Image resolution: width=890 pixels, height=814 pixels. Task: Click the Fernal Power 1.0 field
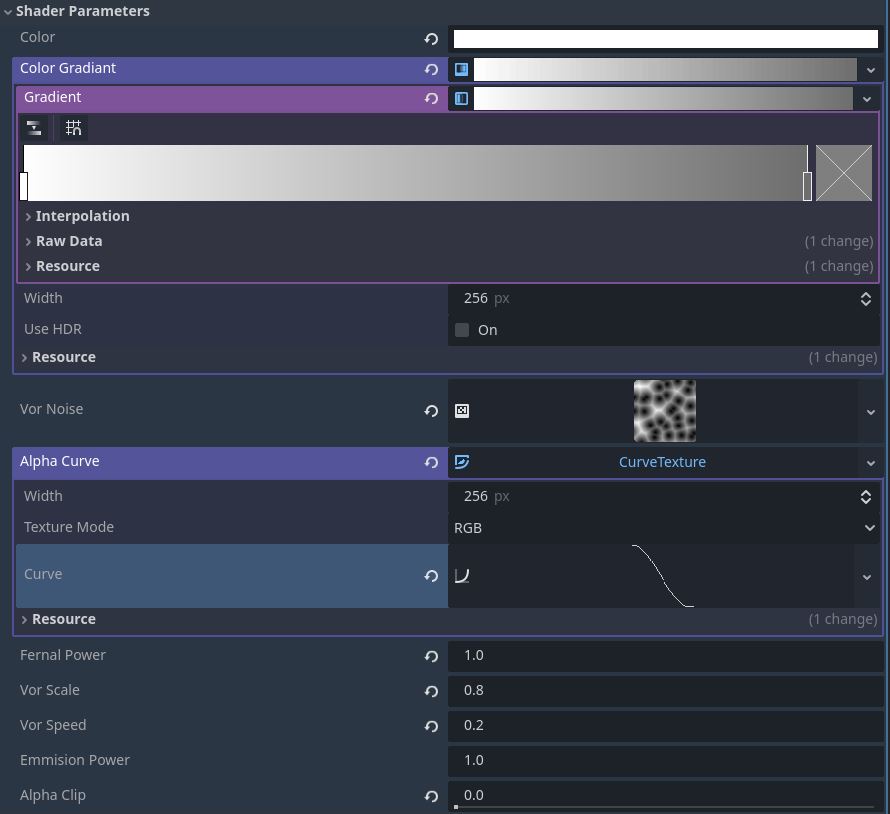(x=665, y=656)
